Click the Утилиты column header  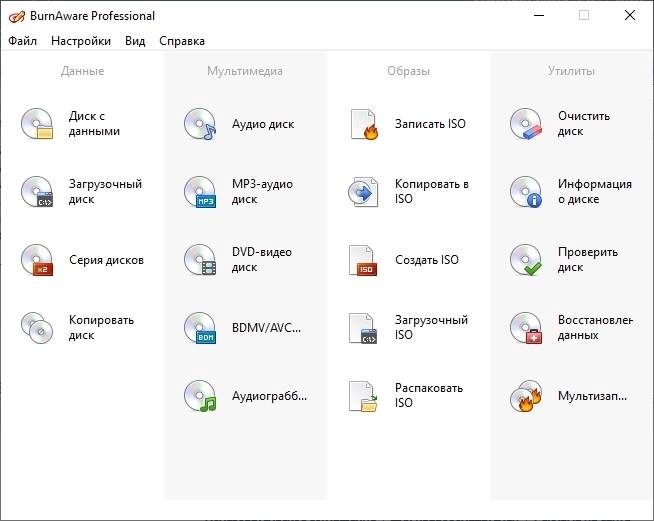click(571, 71)
